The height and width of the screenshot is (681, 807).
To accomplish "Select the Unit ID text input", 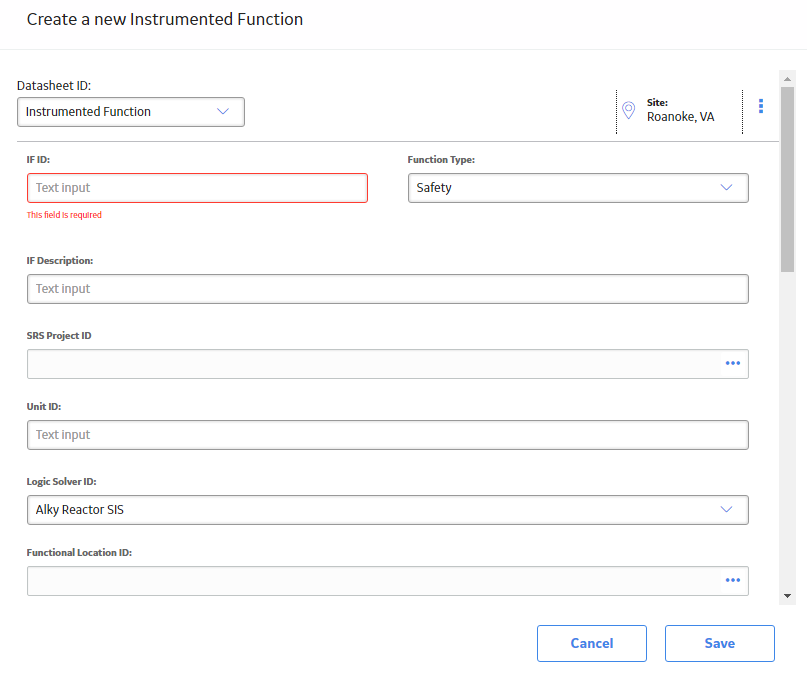I will [x=388, y=435].
